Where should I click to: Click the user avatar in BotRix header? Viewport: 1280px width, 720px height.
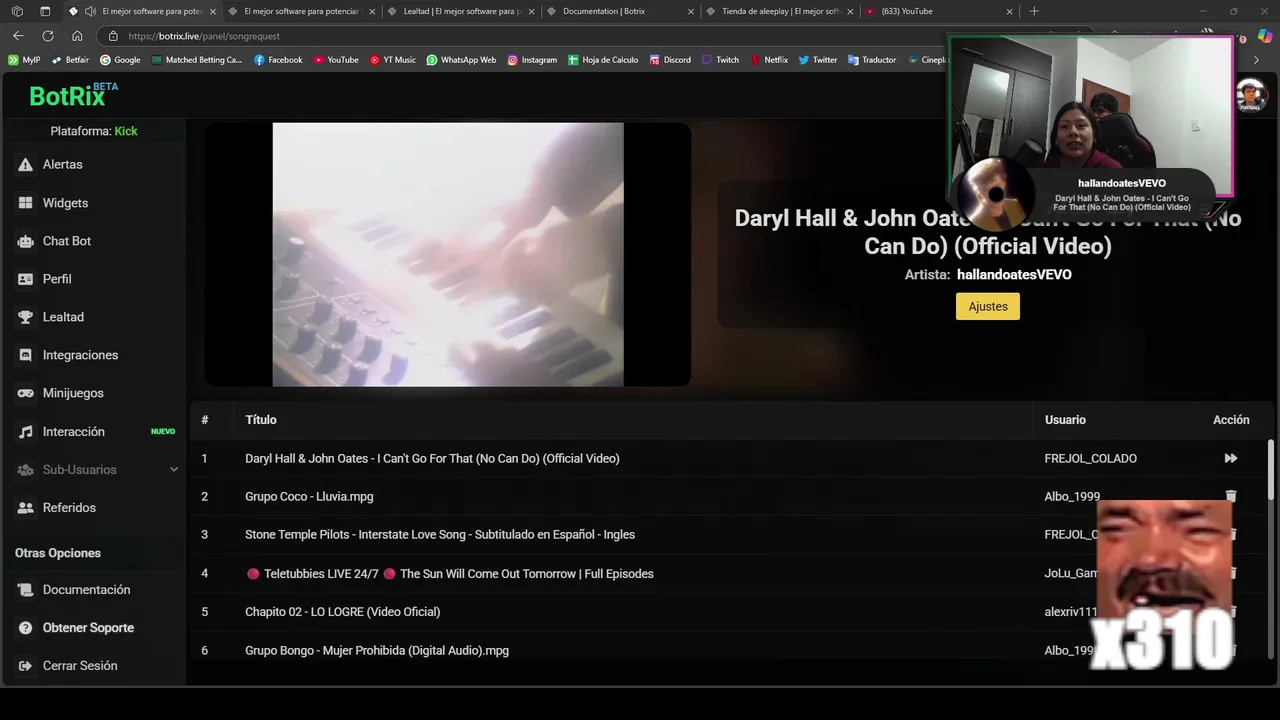click(x=1251, y=96)
